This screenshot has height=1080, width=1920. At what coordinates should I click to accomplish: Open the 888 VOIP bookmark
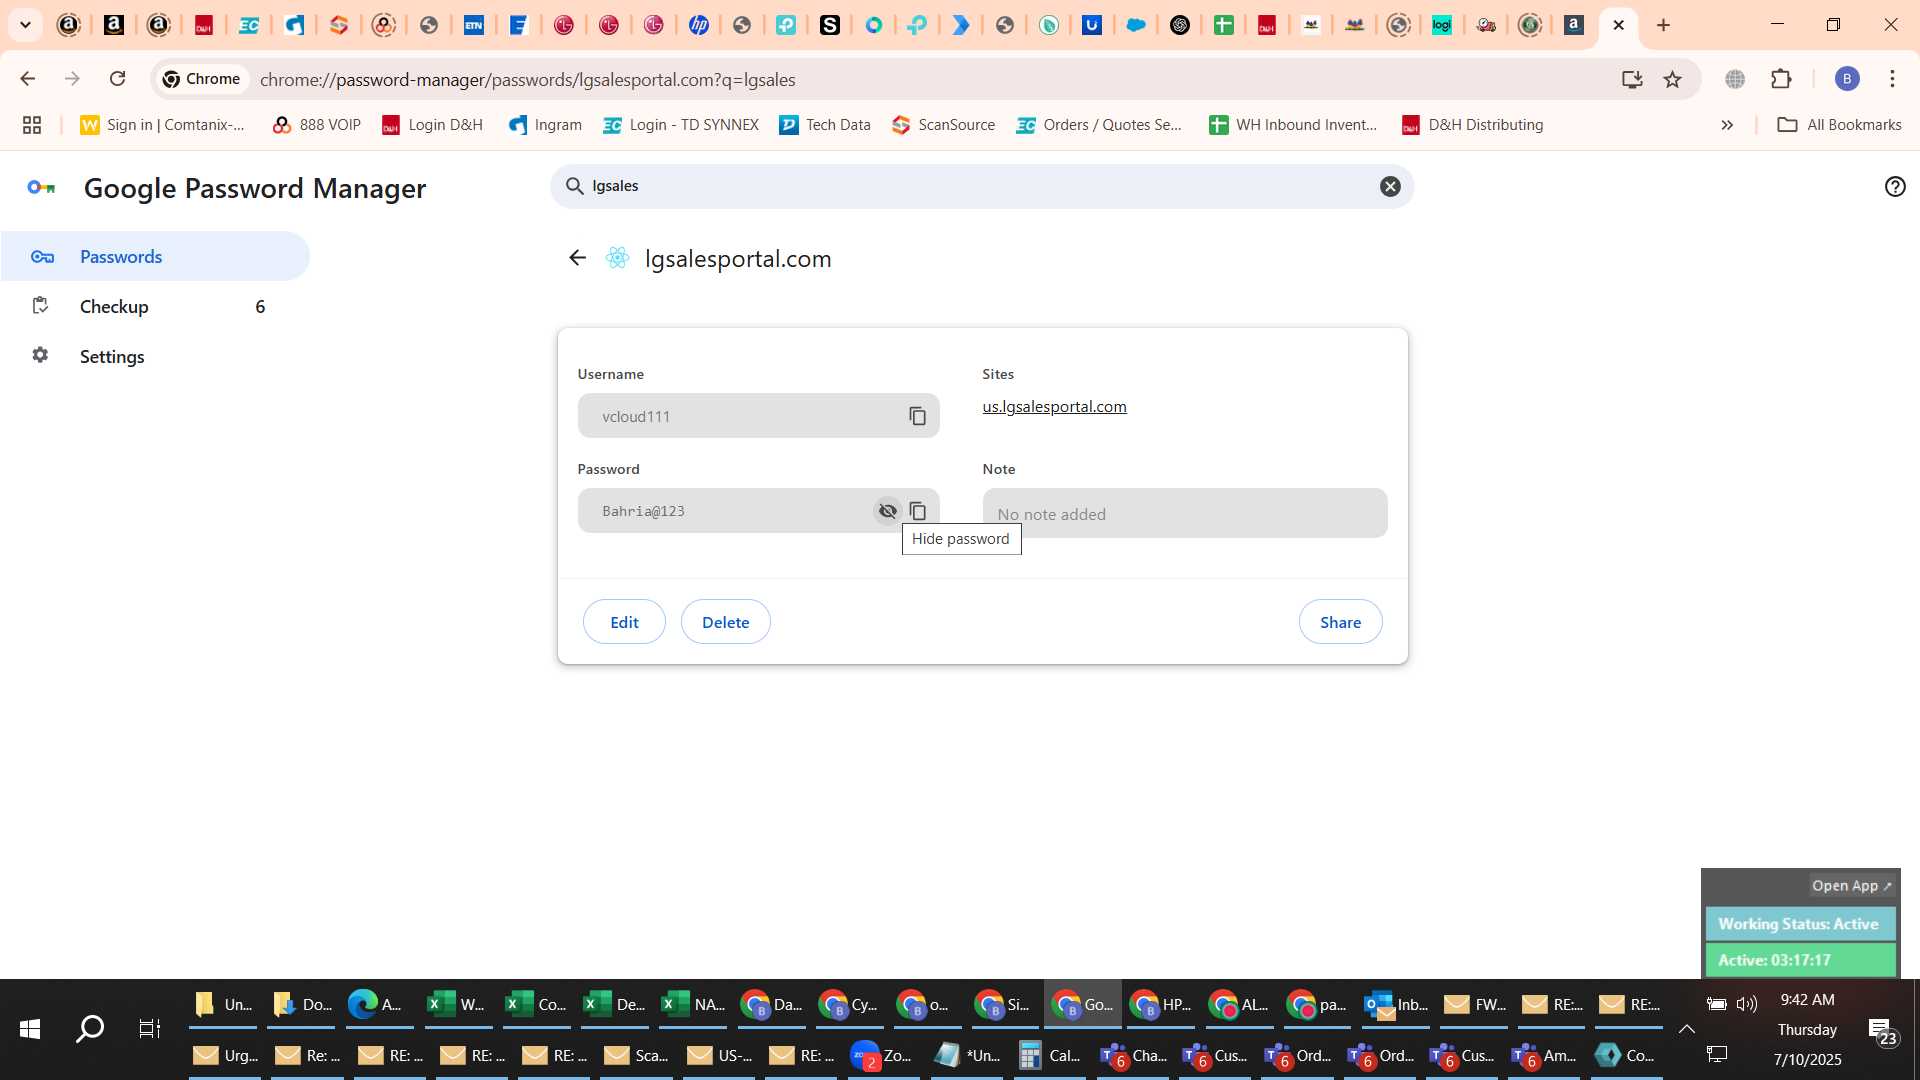tap(317, 125)
